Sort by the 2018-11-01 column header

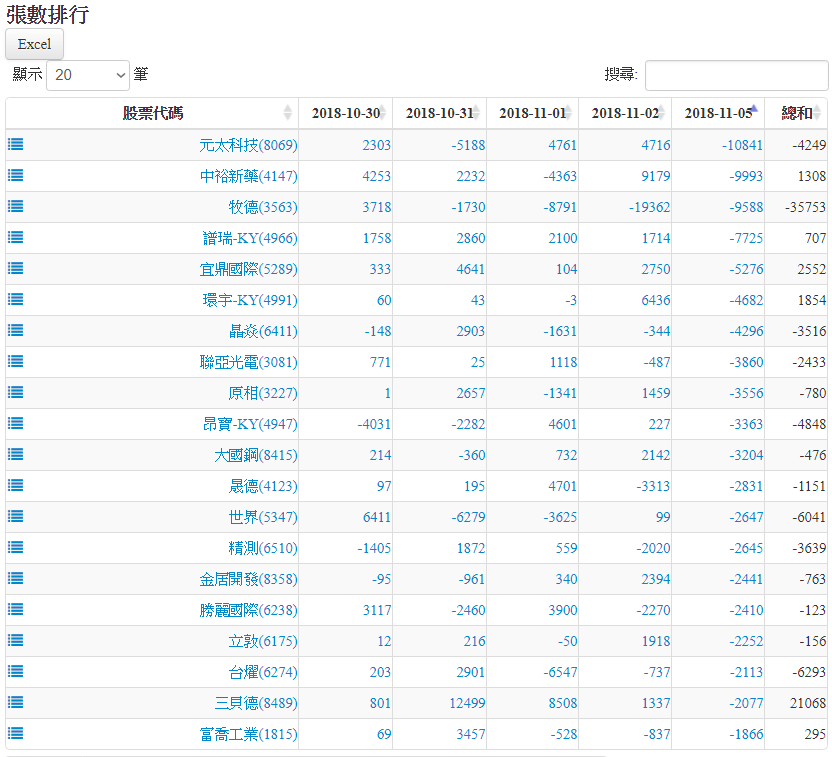532,113
